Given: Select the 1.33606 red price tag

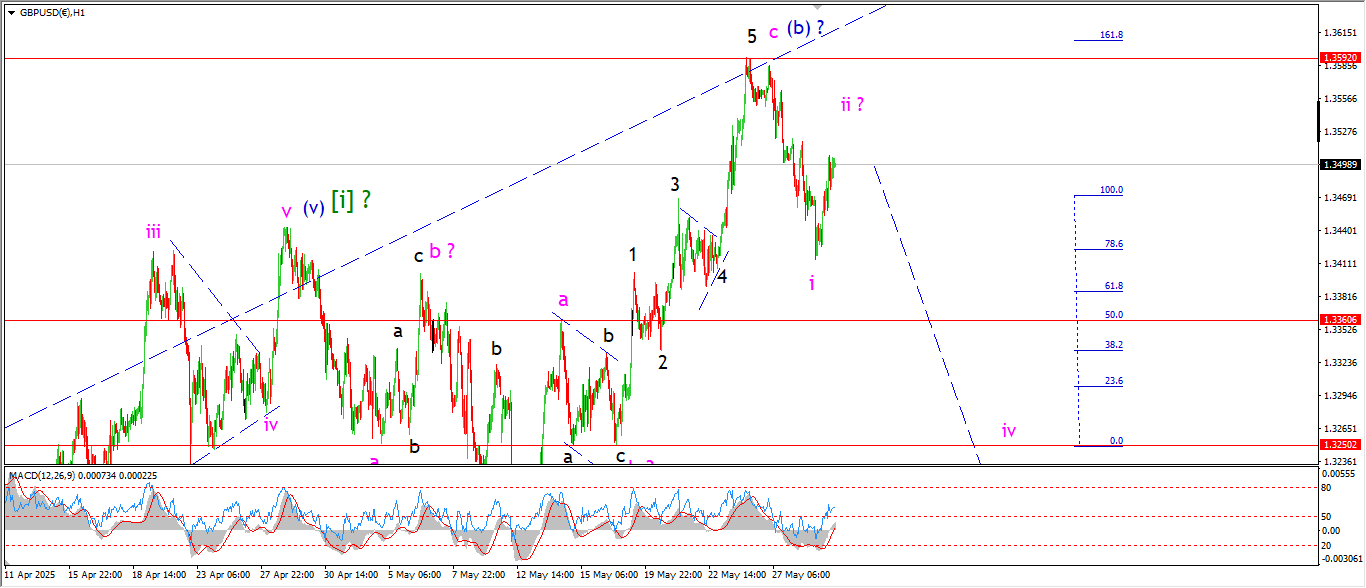Looking at the screenshot, I should point(1339,320).
